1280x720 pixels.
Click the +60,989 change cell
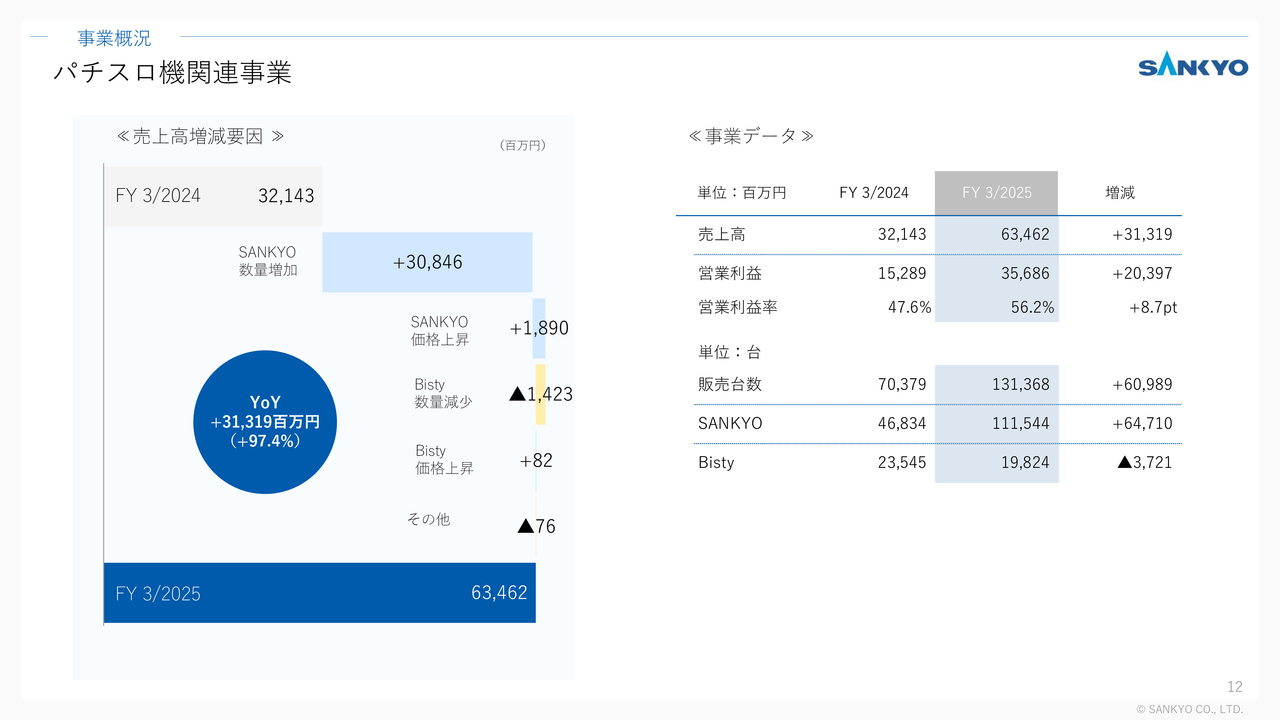[x=1142, y=385]
